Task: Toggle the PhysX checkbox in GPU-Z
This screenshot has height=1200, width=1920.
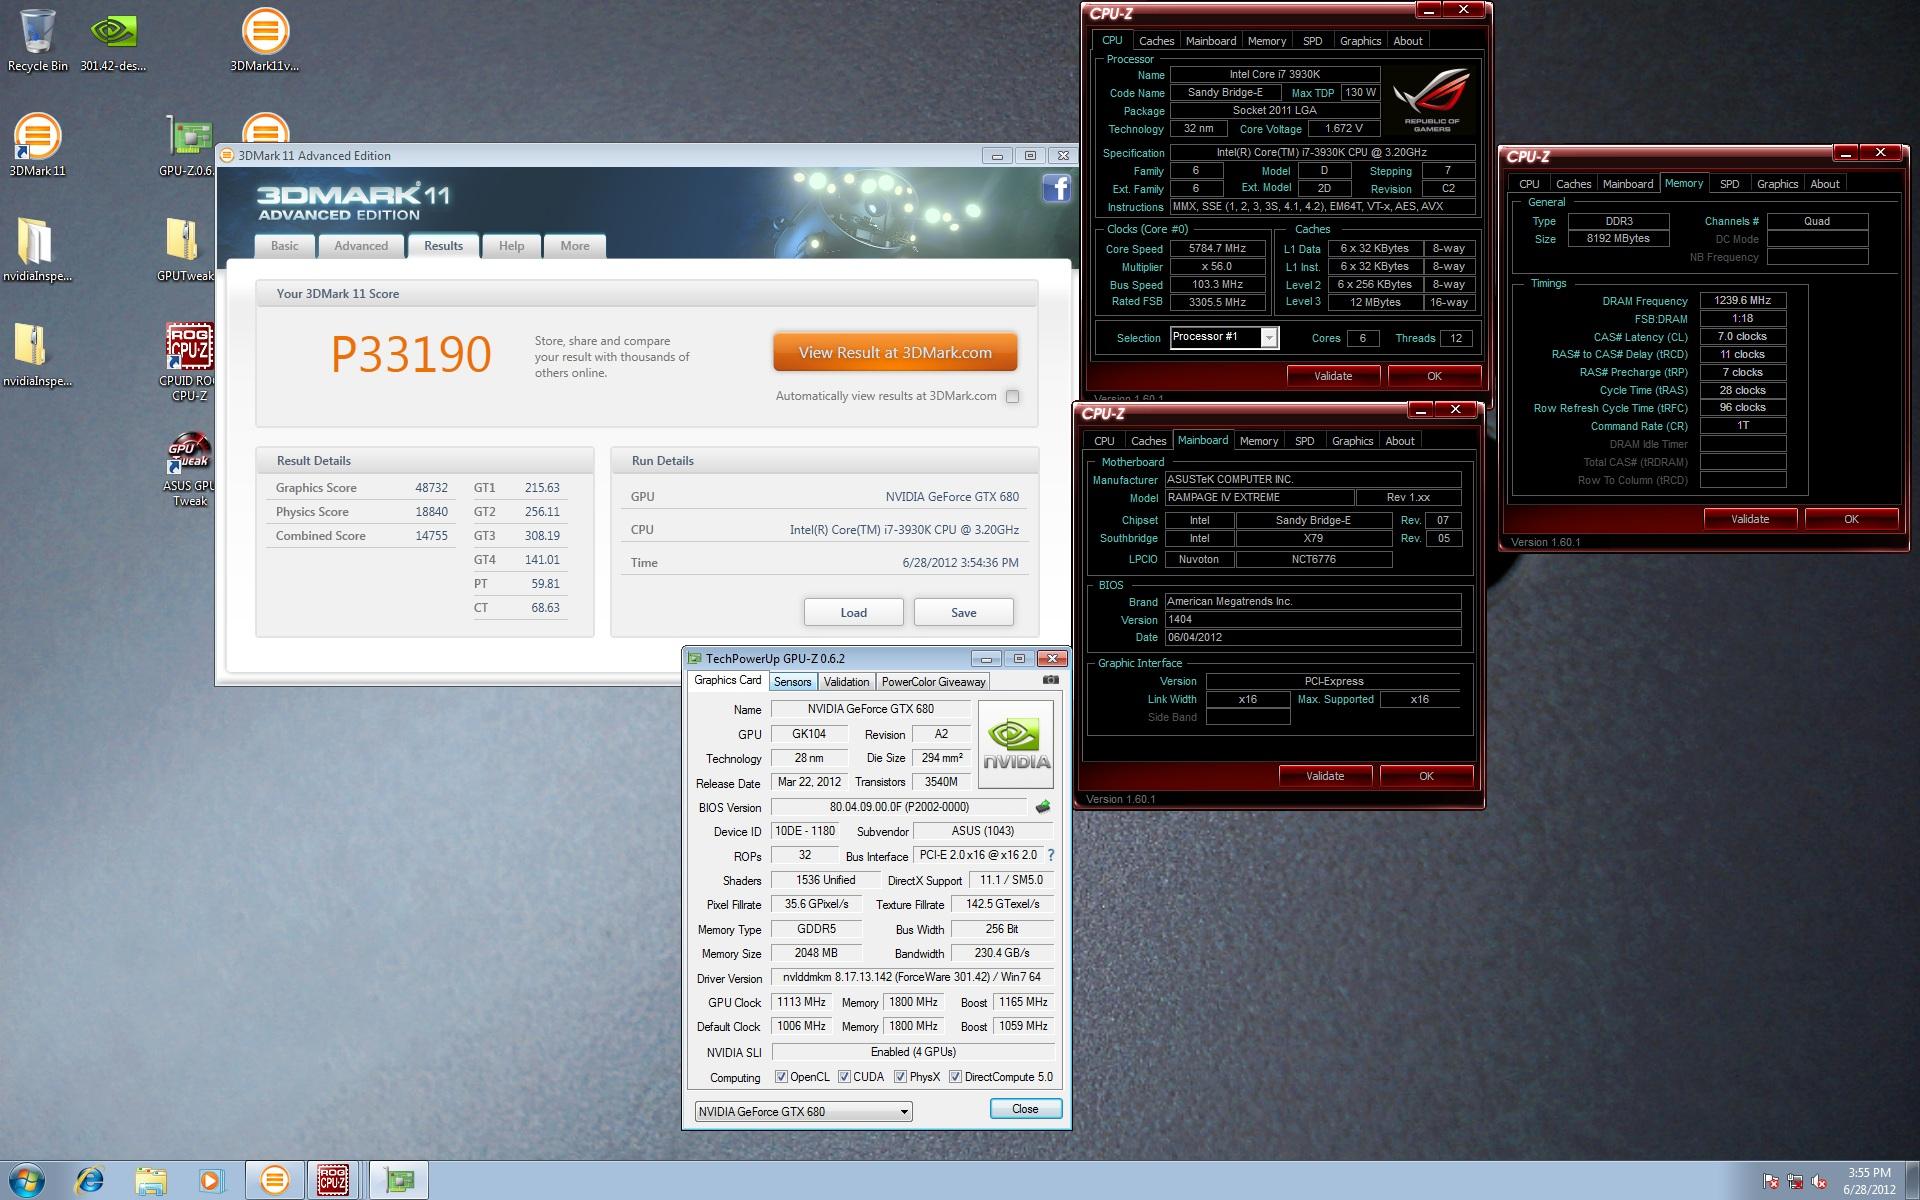Action: click(x=900, y=1077)
